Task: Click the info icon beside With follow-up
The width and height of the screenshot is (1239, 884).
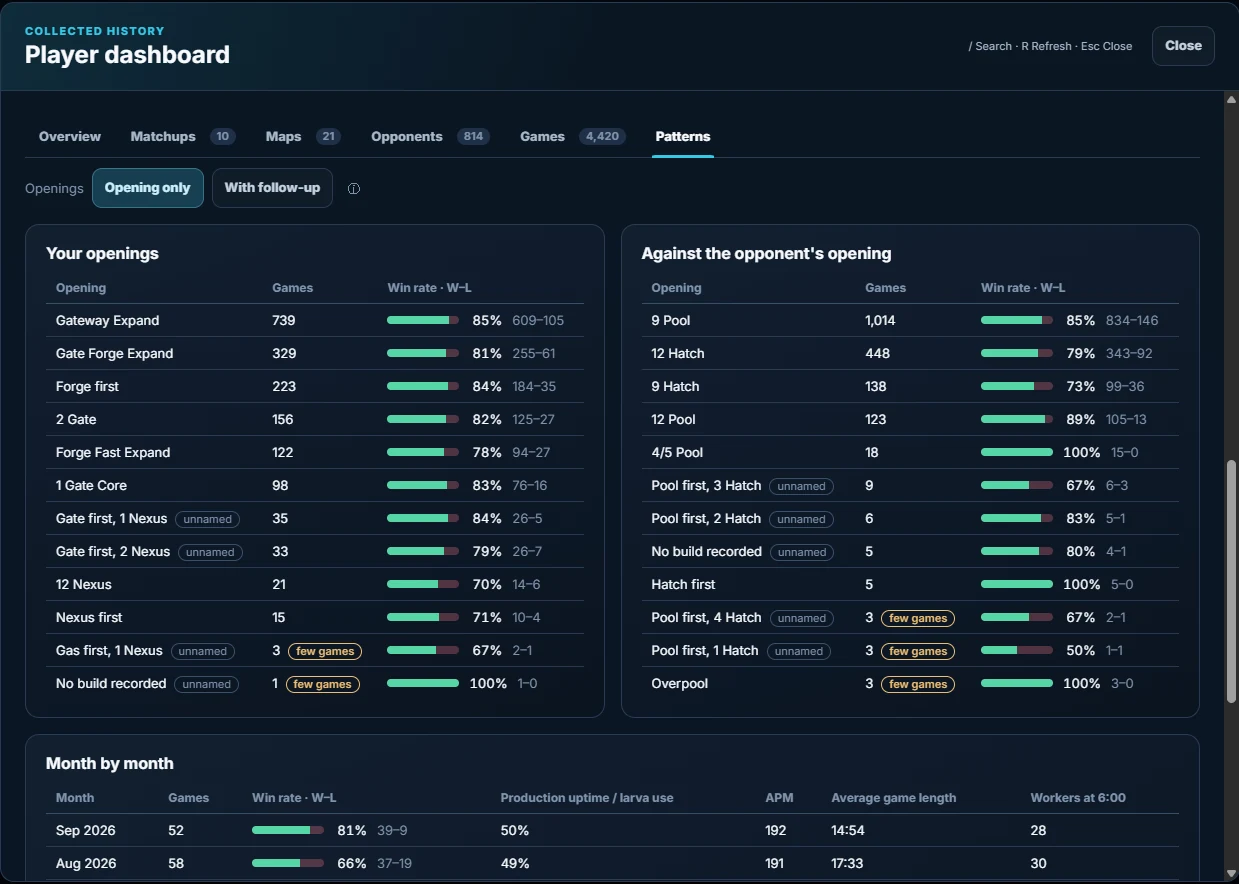Action: coord(353,188)
